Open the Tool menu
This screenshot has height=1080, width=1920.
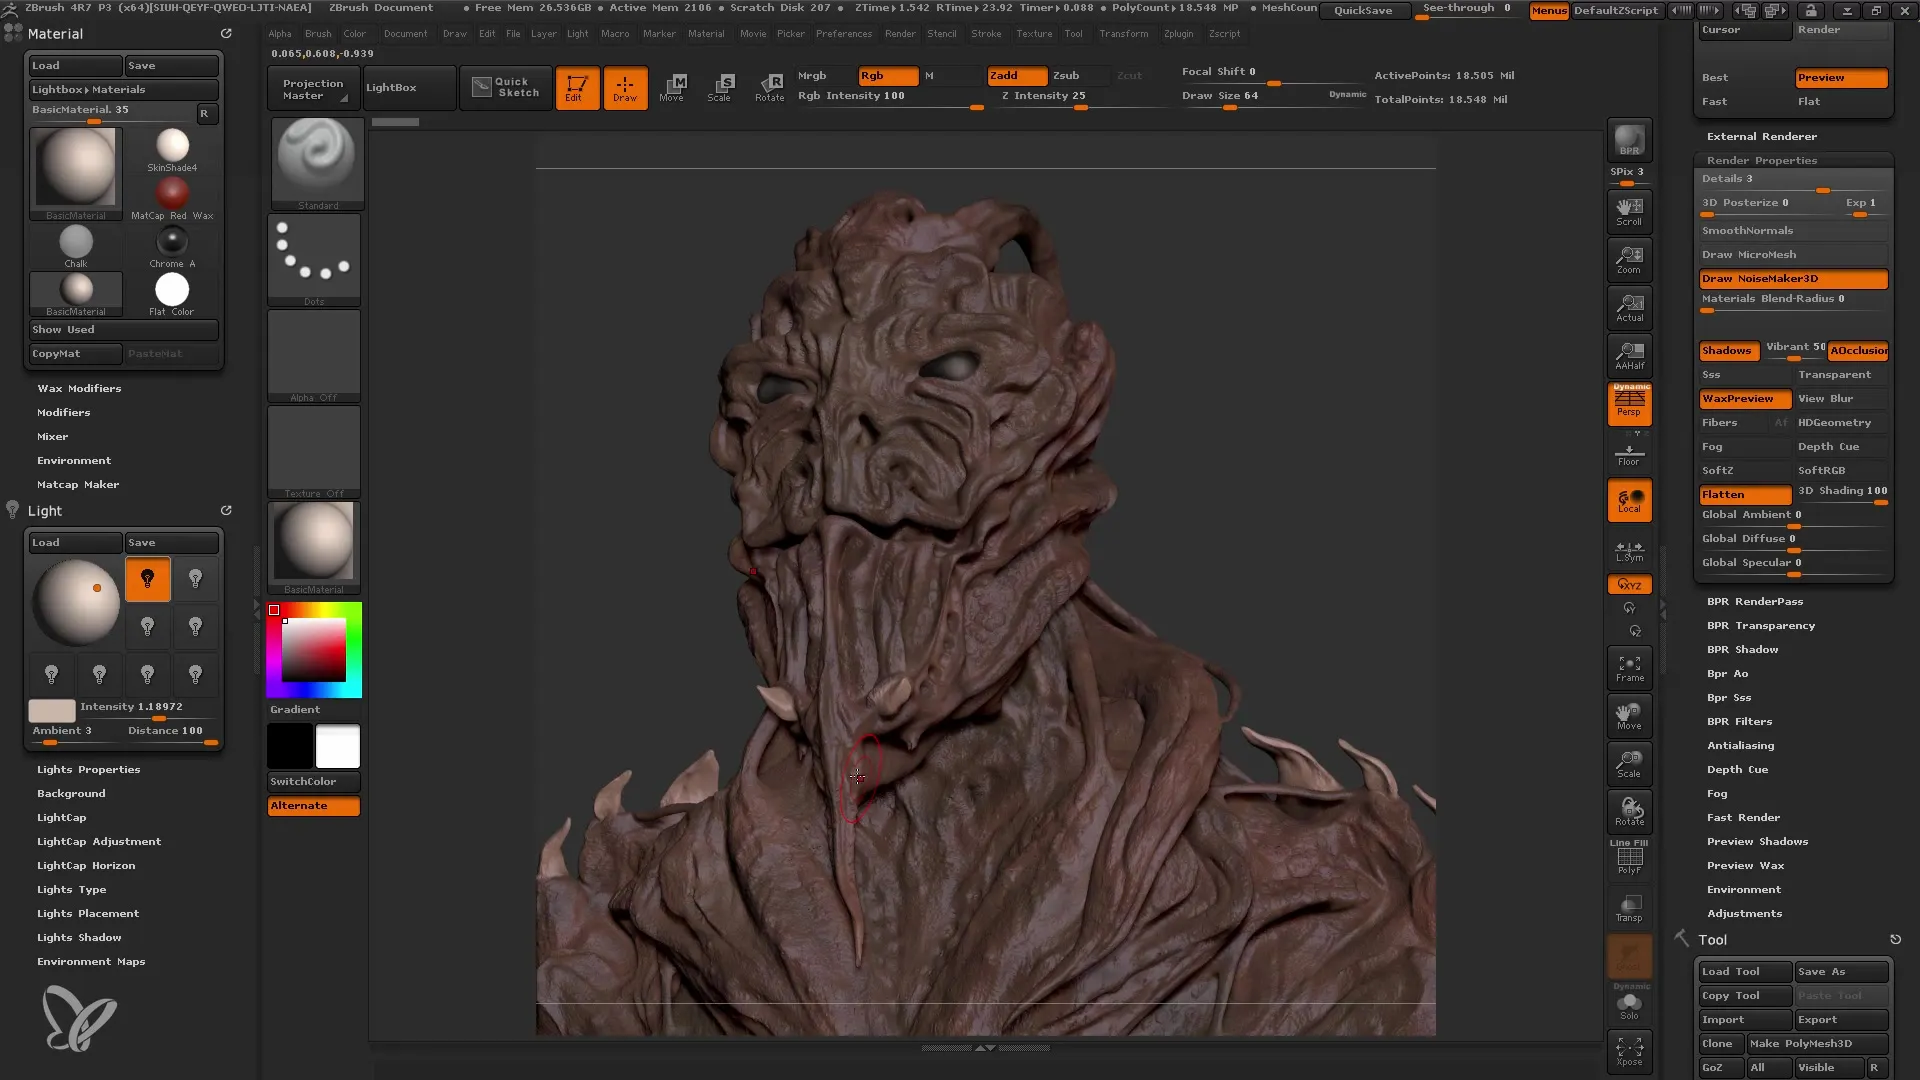pos(1071,33)
